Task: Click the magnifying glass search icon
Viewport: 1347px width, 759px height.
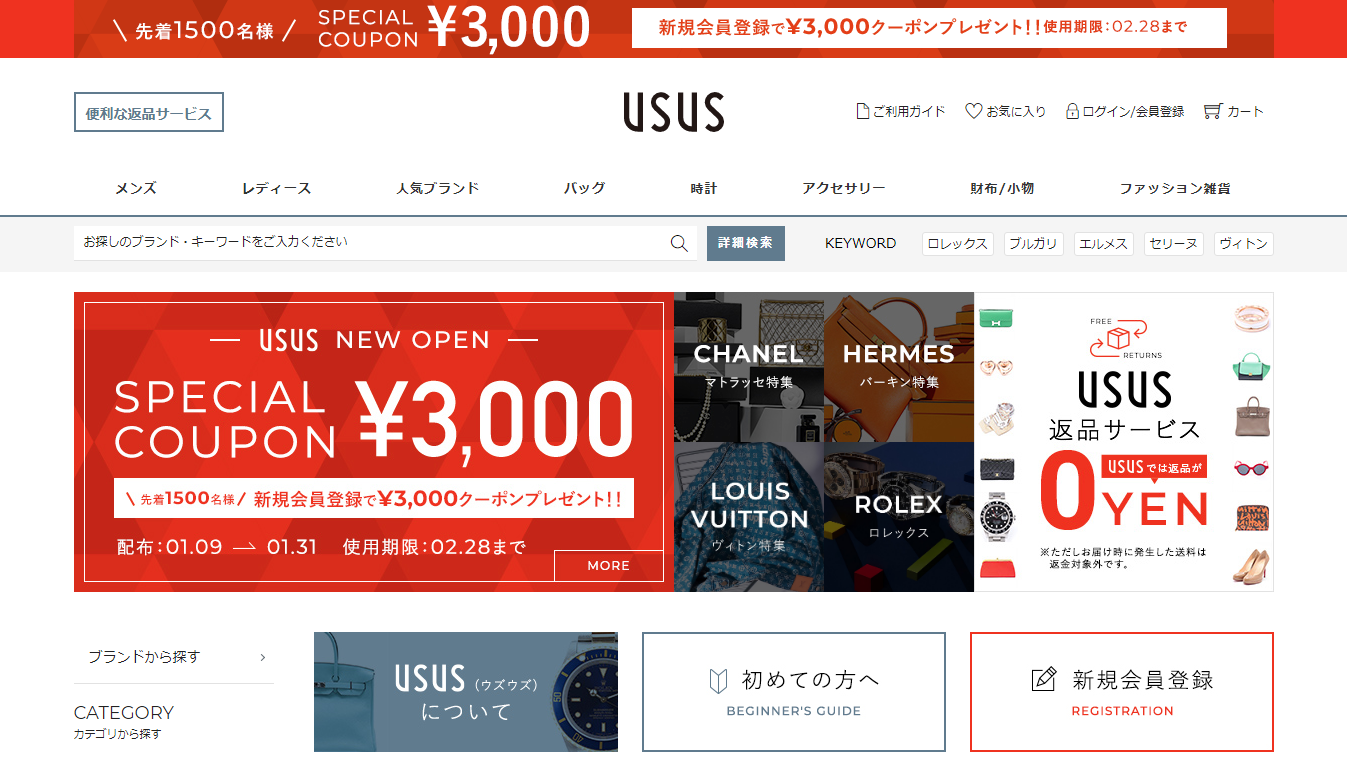Action: tap(679, 243)
